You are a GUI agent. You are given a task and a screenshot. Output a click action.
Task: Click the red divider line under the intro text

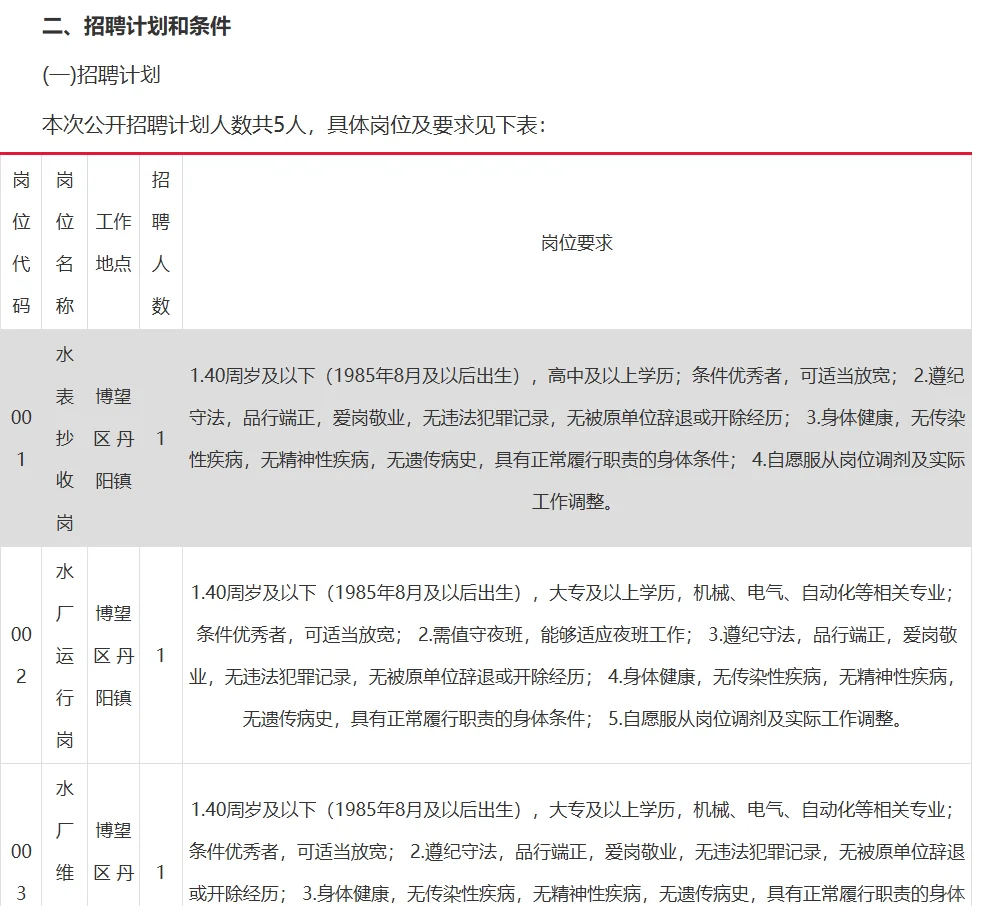click(x=495, y=153)
